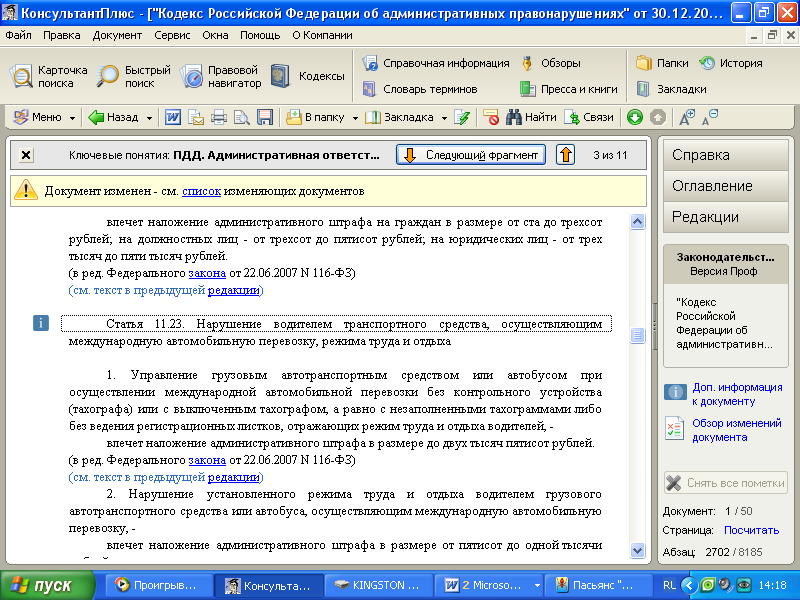Click the red prohibition filter icon
Image resolution: width=800 pixels, height=600 pixels.
[x=491, y=117]
